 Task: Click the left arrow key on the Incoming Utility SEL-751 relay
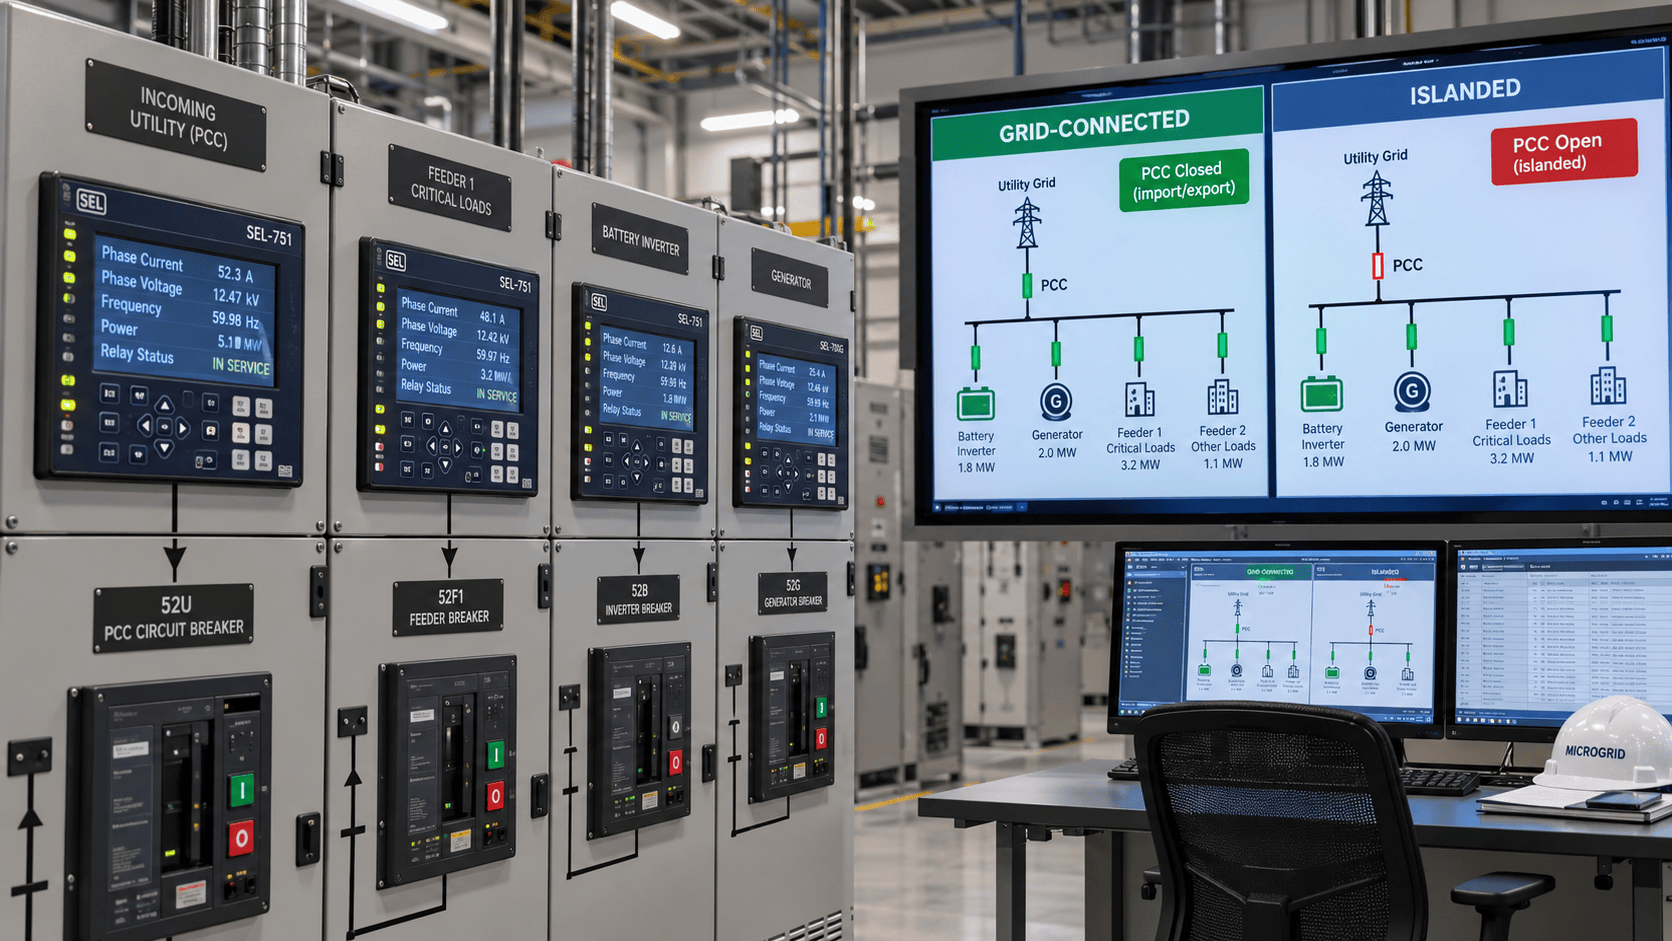pos(146,426)
